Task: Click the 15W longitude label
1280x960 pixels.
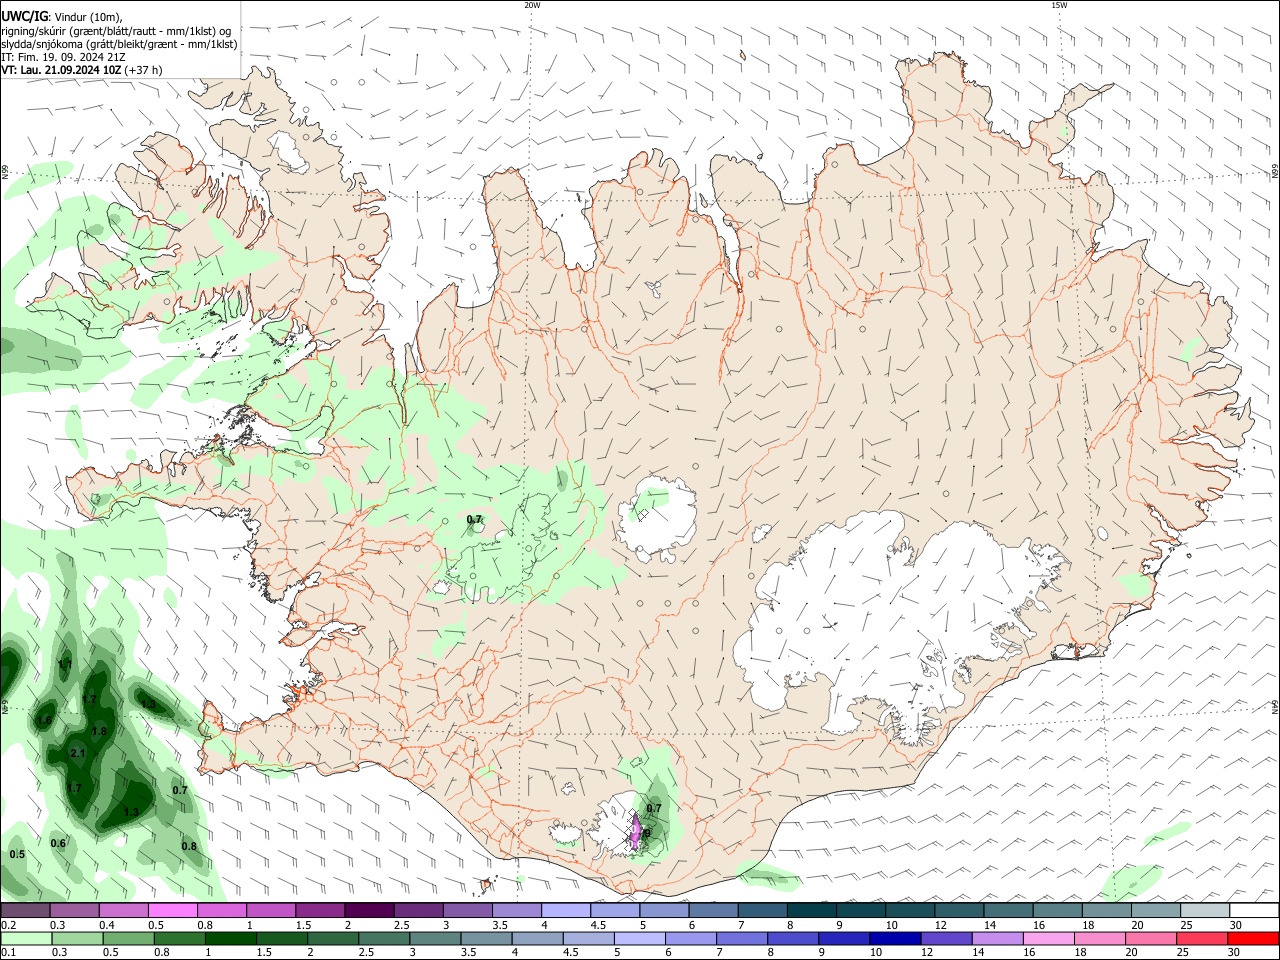Action: tap(1059, 5)
